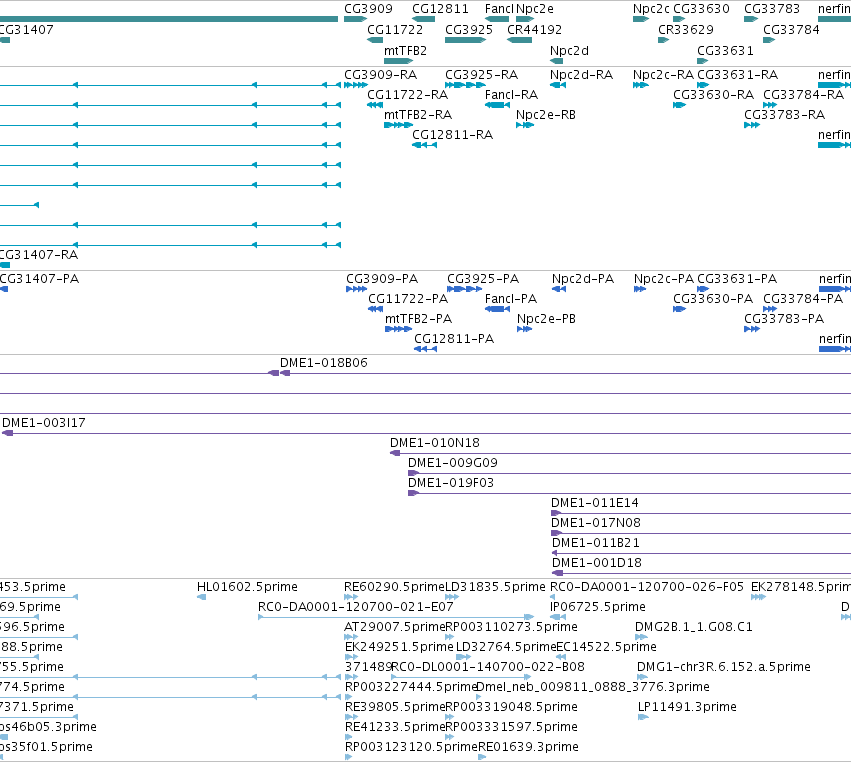Select transcript CG11722-RA

407,95
